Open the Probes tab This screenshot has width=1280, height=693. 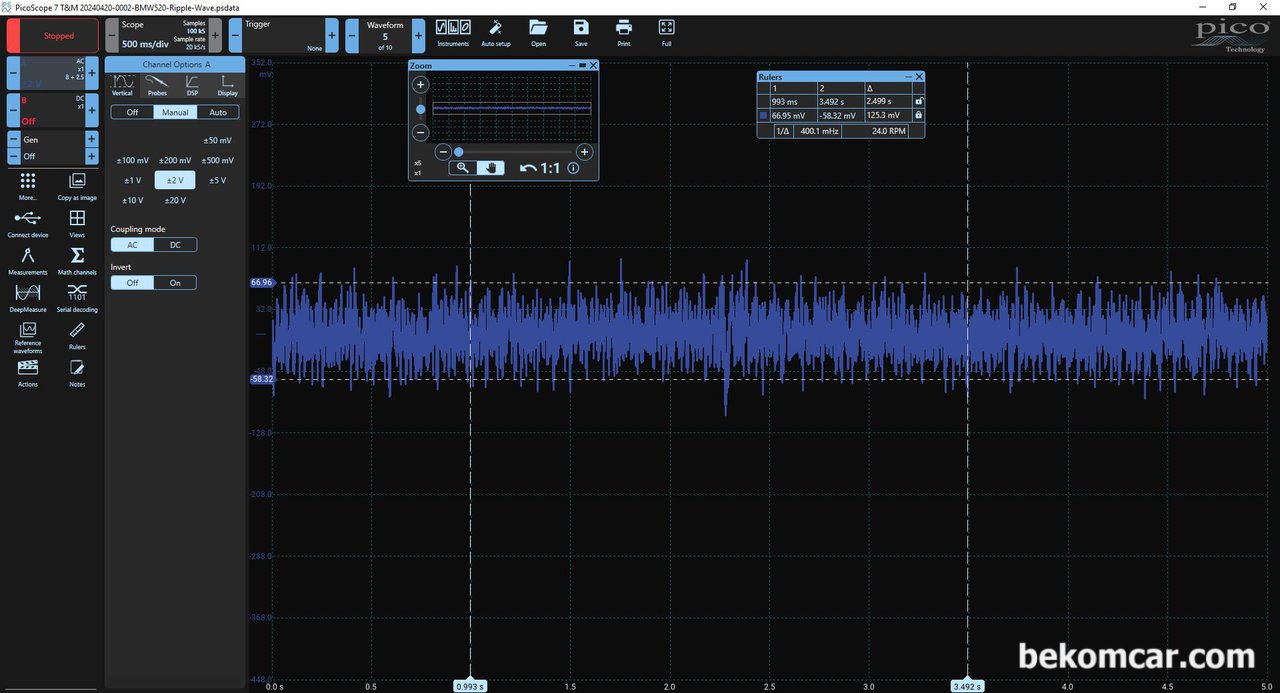(x=157, y=84)
